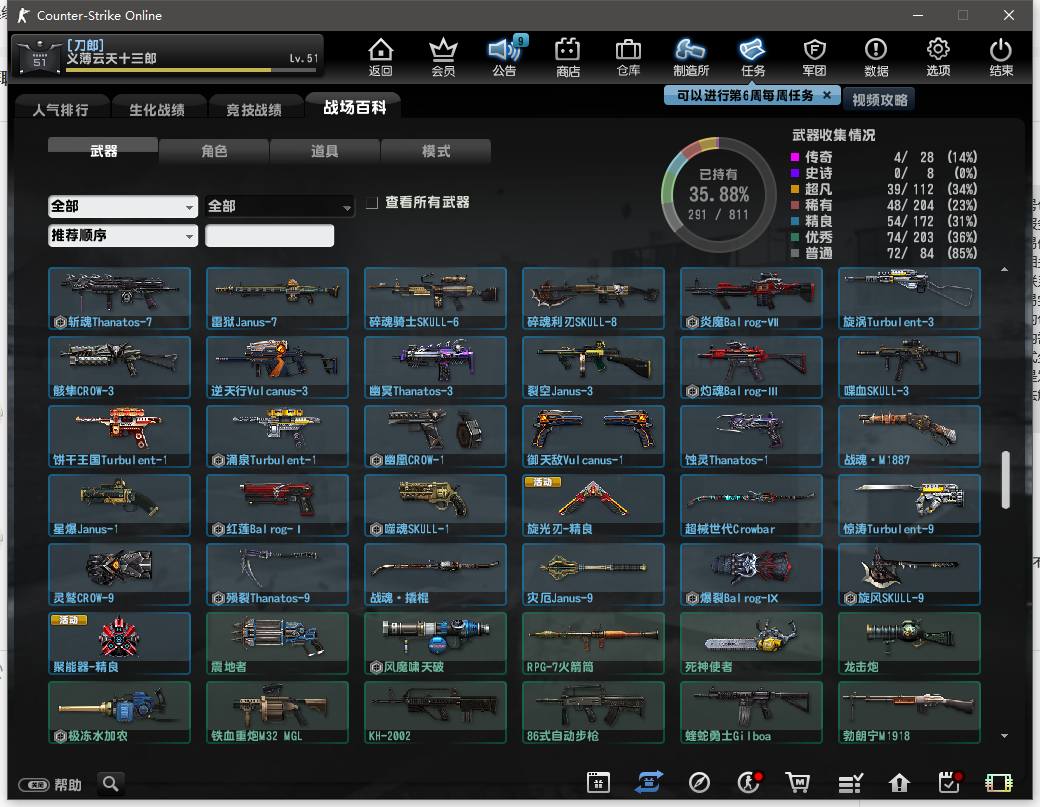Select the 战场百科 tab
This screenshot has height=807, width=1040.
(355, 107)
